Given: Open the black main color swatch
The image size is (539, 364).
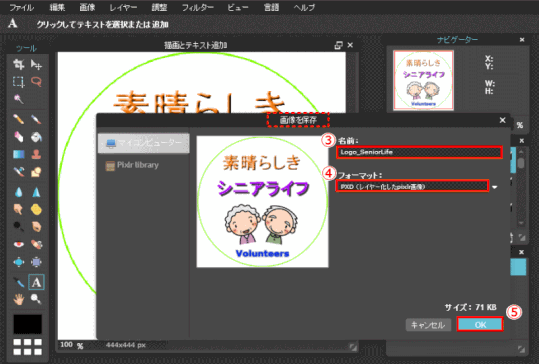Looking at the screenshot, I should pyautogui.click(x=28, y=324).
